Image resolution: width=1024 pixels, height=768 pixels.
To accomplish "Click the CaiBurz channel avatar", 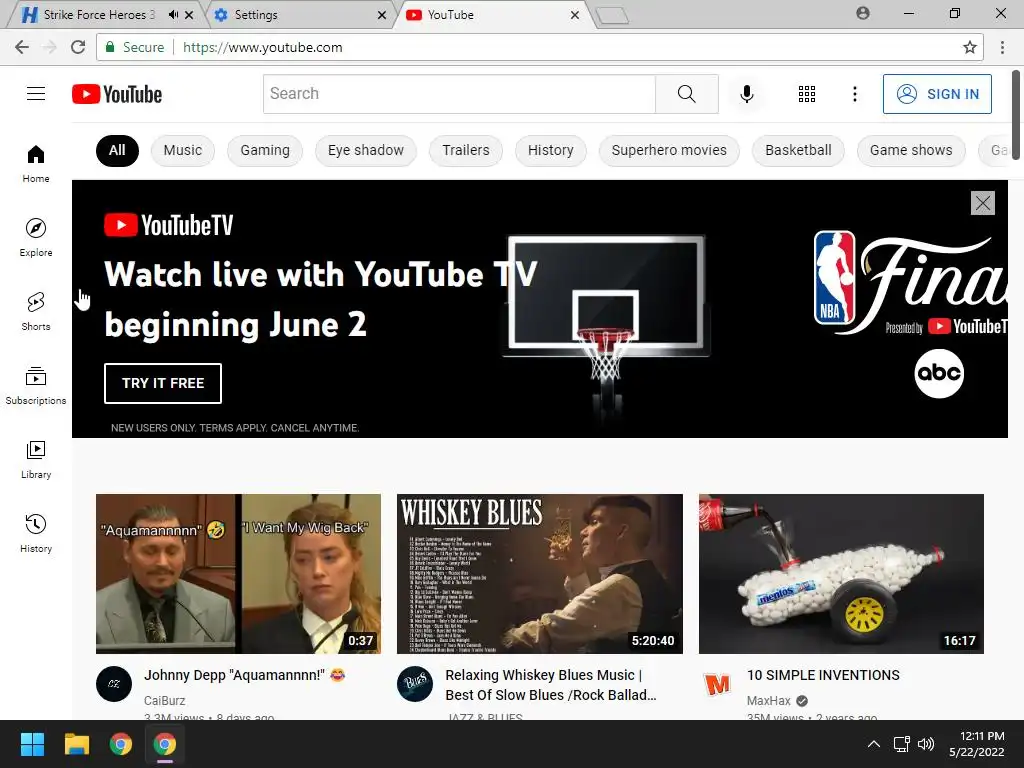I will pyautogui.click(x=114, y=684).
